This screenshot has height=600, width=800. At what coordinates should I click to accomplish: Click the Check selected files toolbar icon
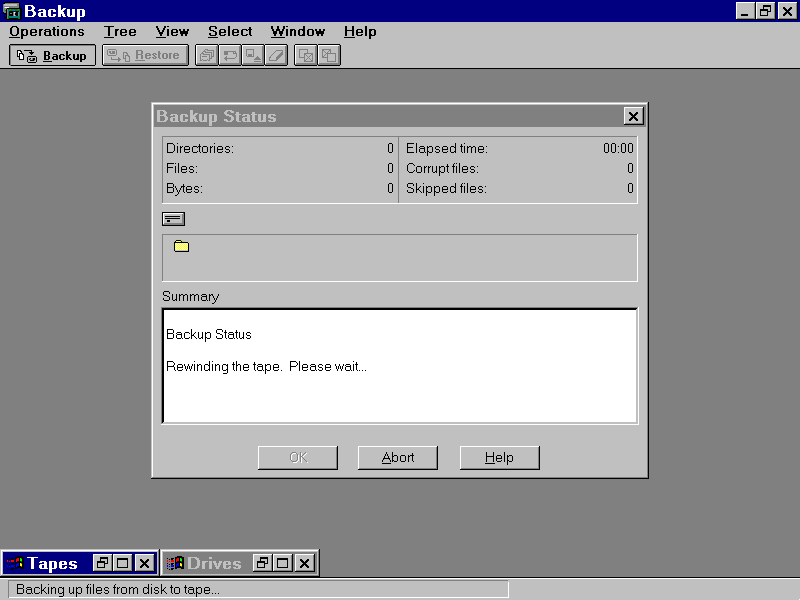point(306,56)
